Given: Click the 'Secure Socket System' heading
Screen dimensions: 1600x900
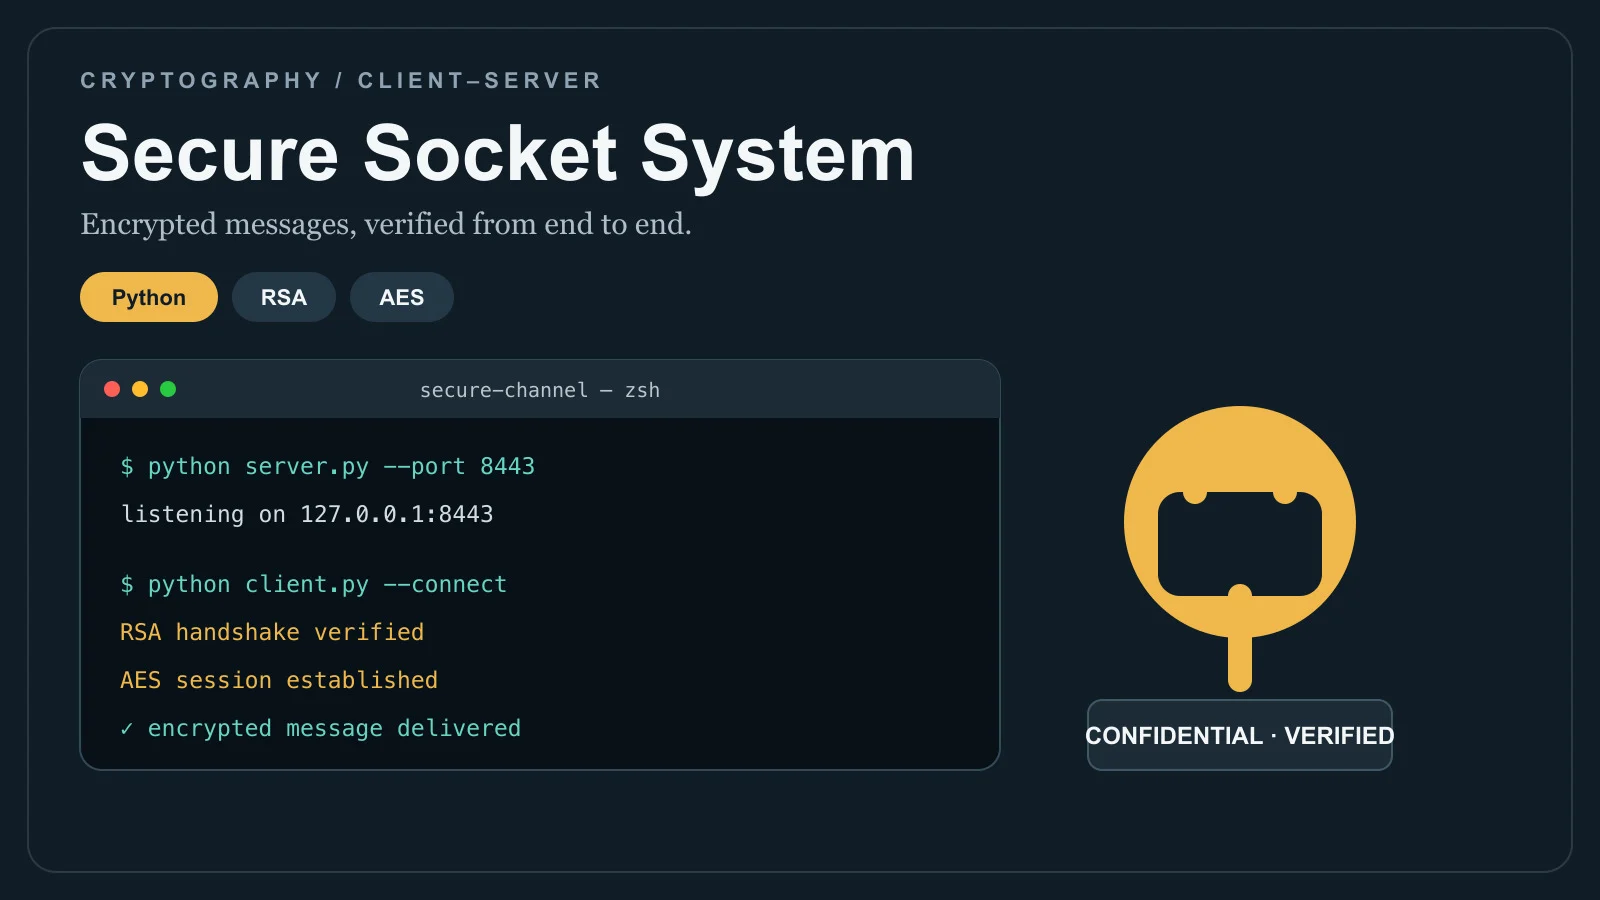Looking at the screenshot, I should [498, 154].
